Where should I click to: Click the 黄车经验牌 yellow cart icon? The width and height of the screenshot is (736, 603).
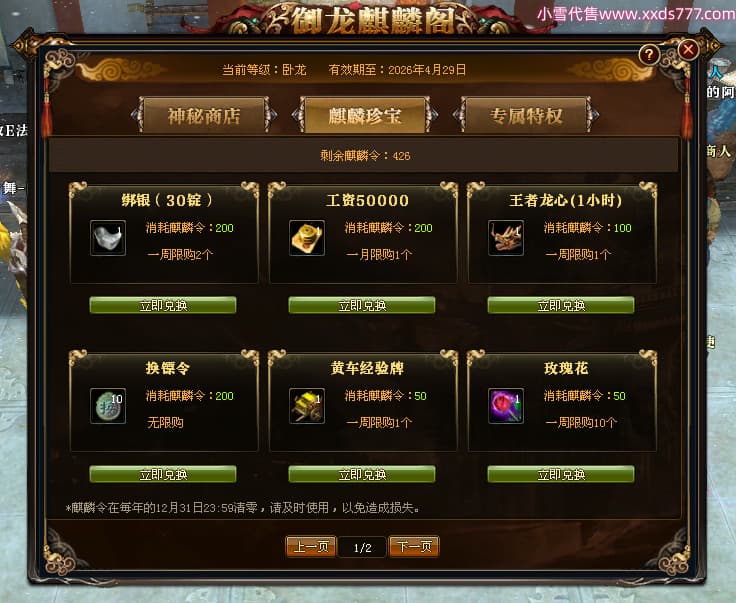click(307, 406)
